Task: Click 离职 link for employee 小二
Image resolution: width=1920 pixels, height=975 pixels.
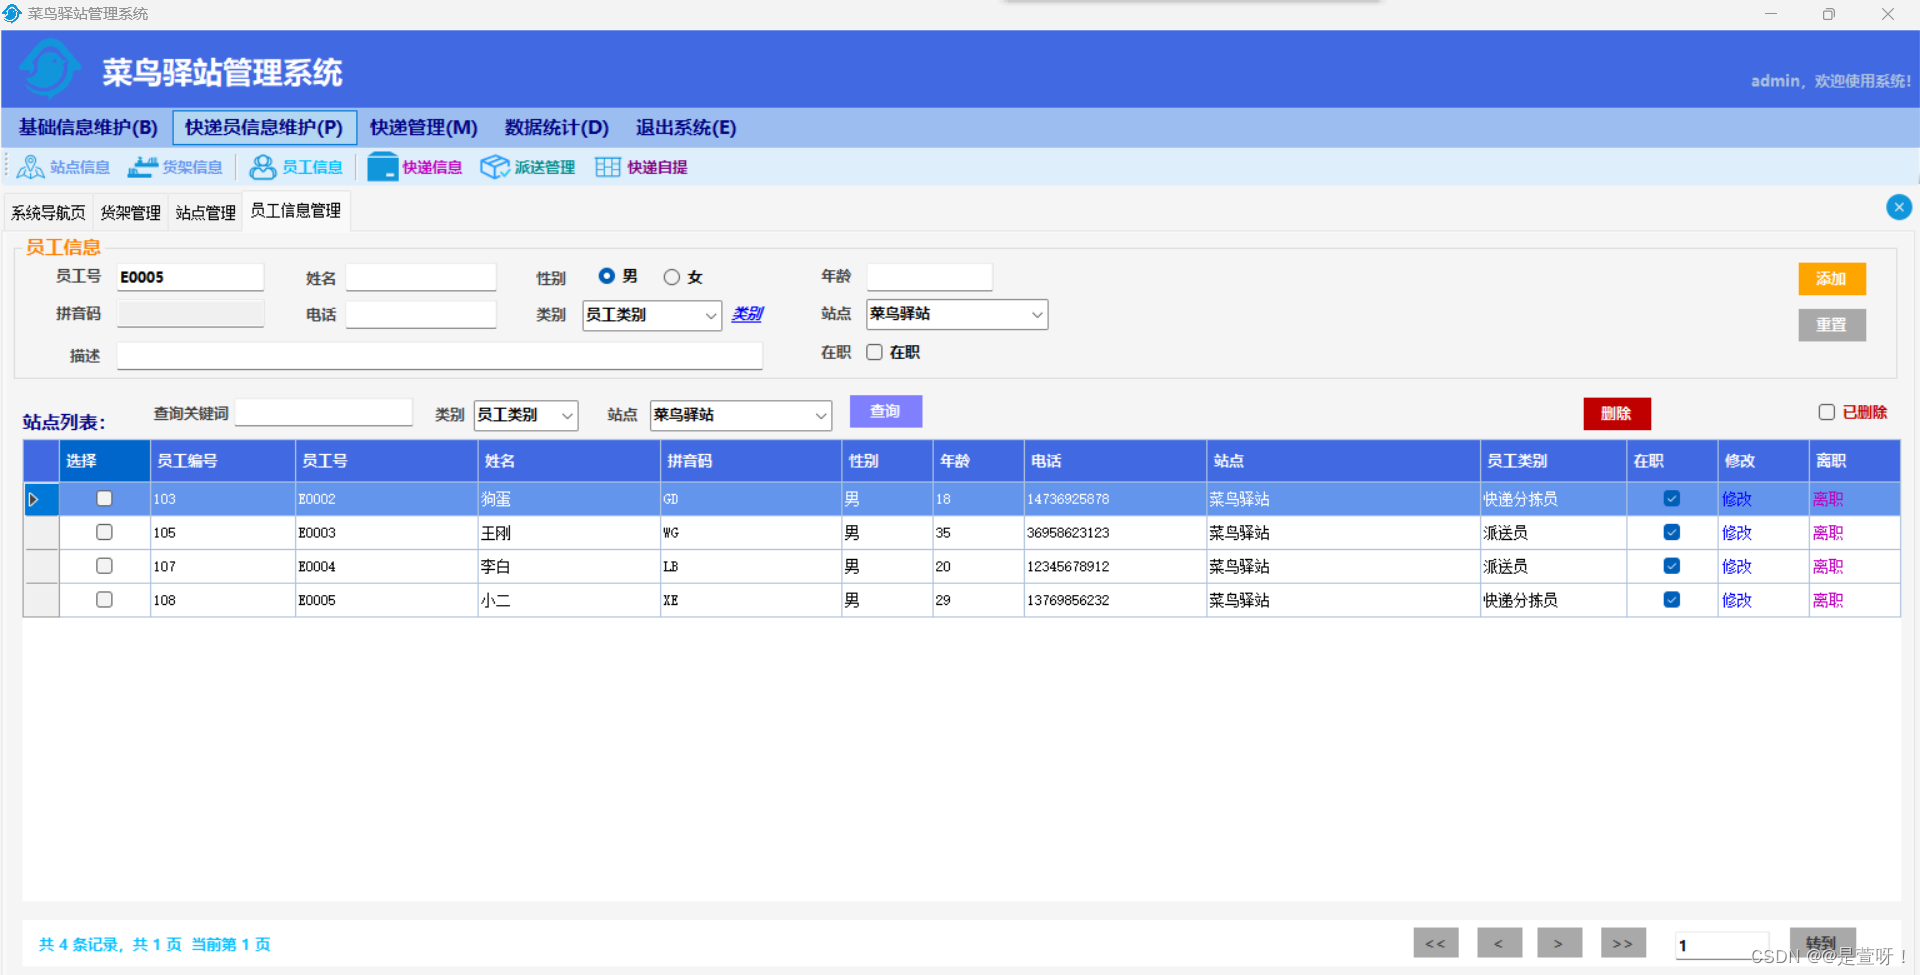Action: pos(1828,601)
